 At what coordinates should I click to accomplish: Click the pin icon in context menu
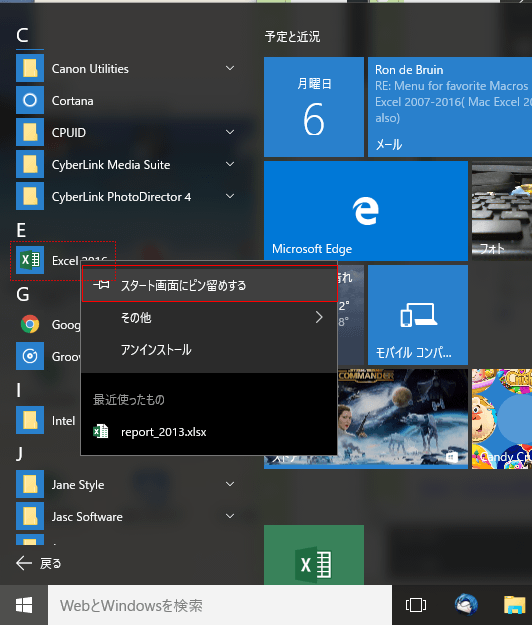102,285
